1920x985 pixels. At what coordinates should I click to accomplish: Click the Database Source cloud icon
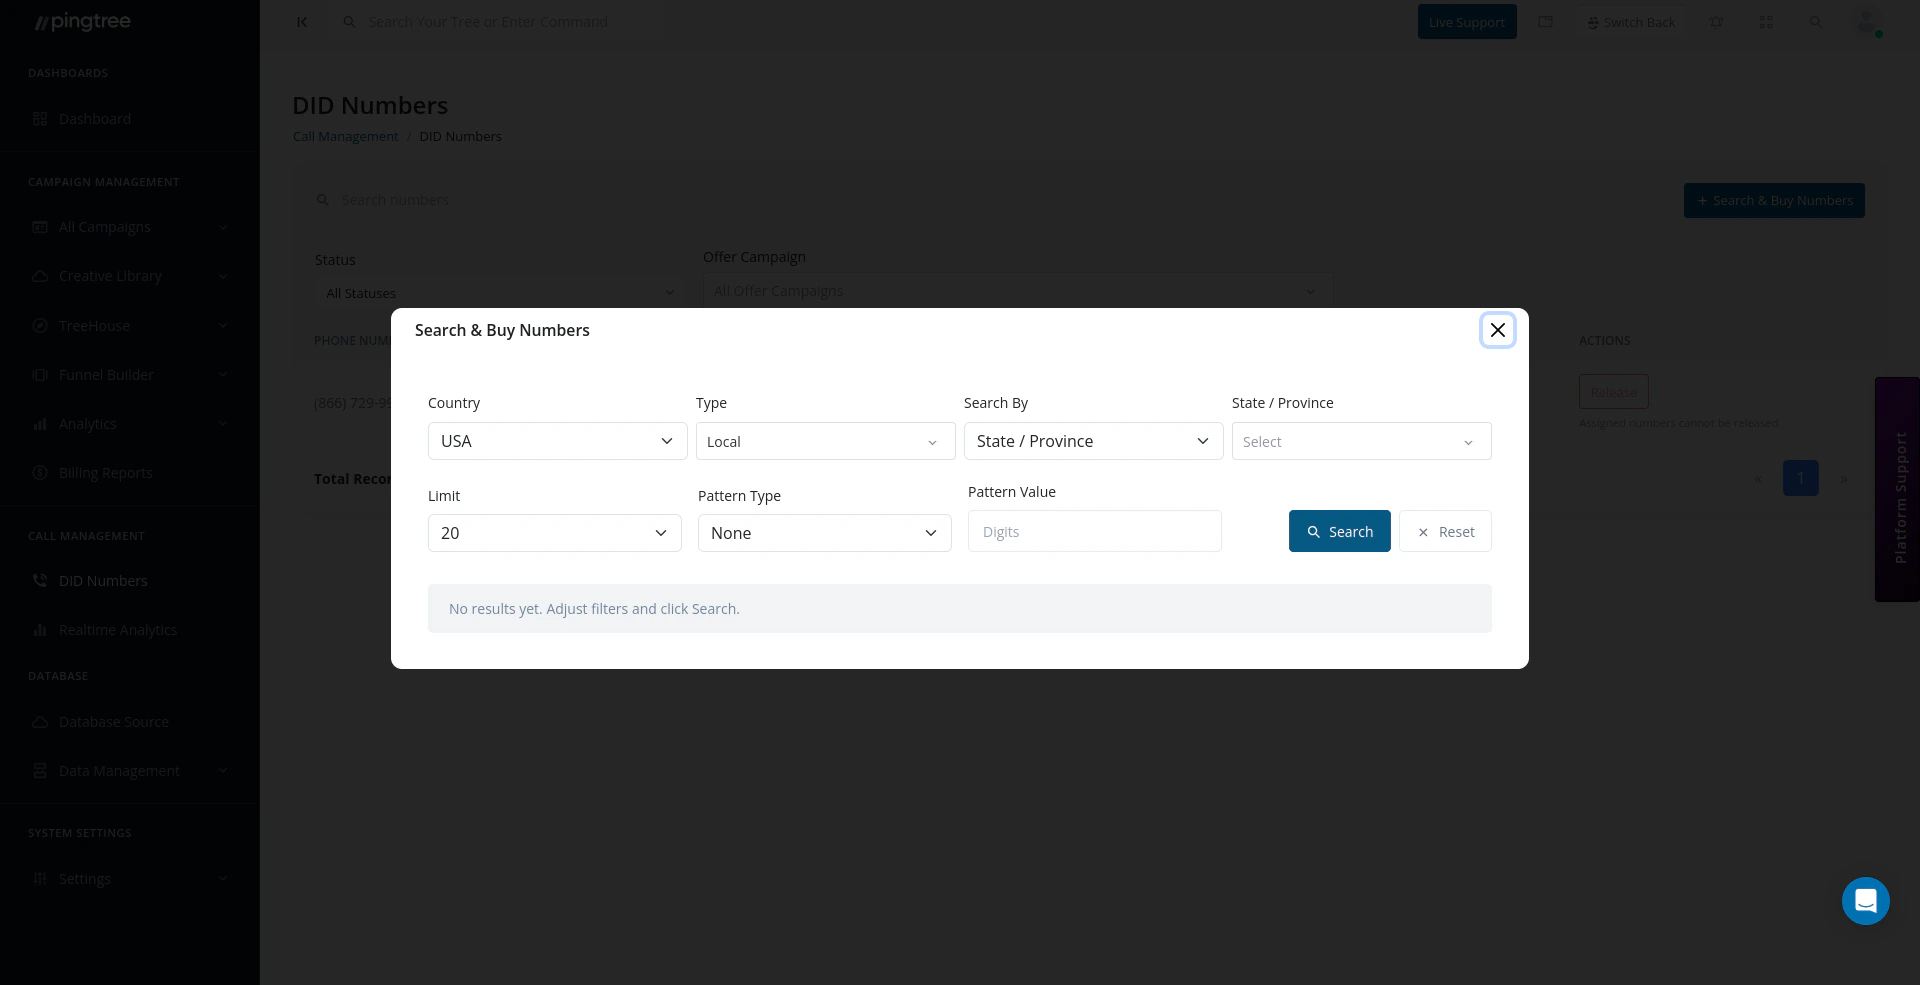coord(40,721)
